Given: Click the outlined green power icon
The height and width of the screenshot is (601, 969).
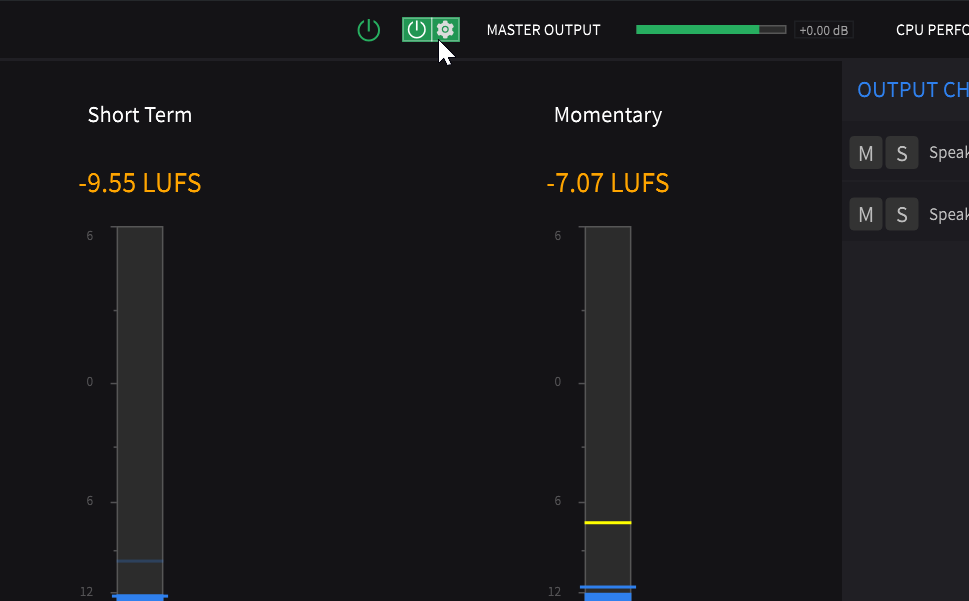Looking at the screenshot, I should tap(368, 30).
